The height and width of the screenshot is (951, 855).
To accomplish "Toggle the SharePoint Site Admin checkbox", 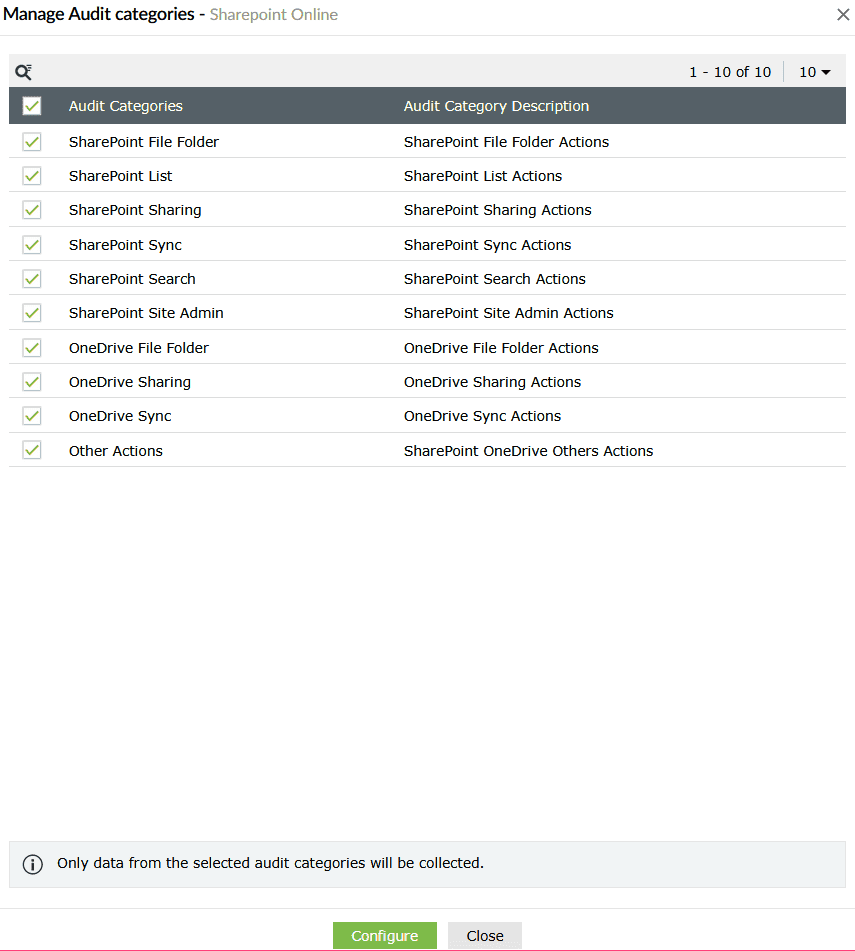I will tap(31, 312).
